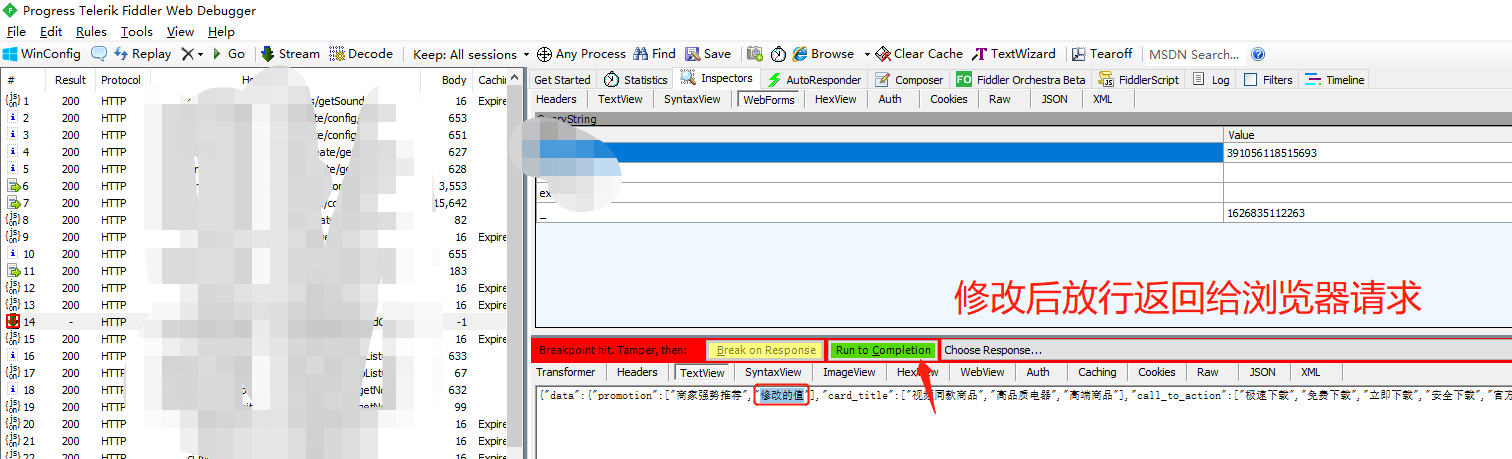This screenshot has height=459, width=1512.
Task: Open the TextWizard tool
Action: (x=1014, y=54)
